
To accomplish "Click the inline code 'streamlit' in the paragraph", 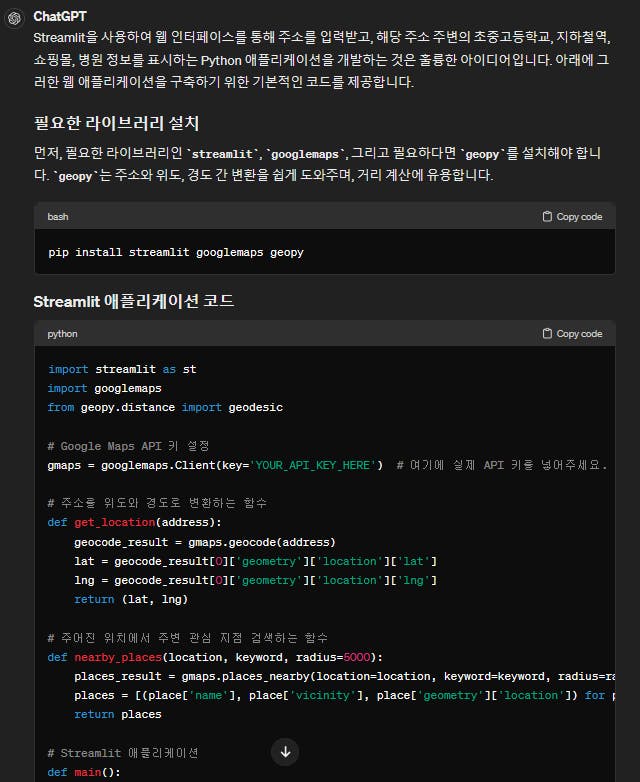I will [x=222, y=154].
